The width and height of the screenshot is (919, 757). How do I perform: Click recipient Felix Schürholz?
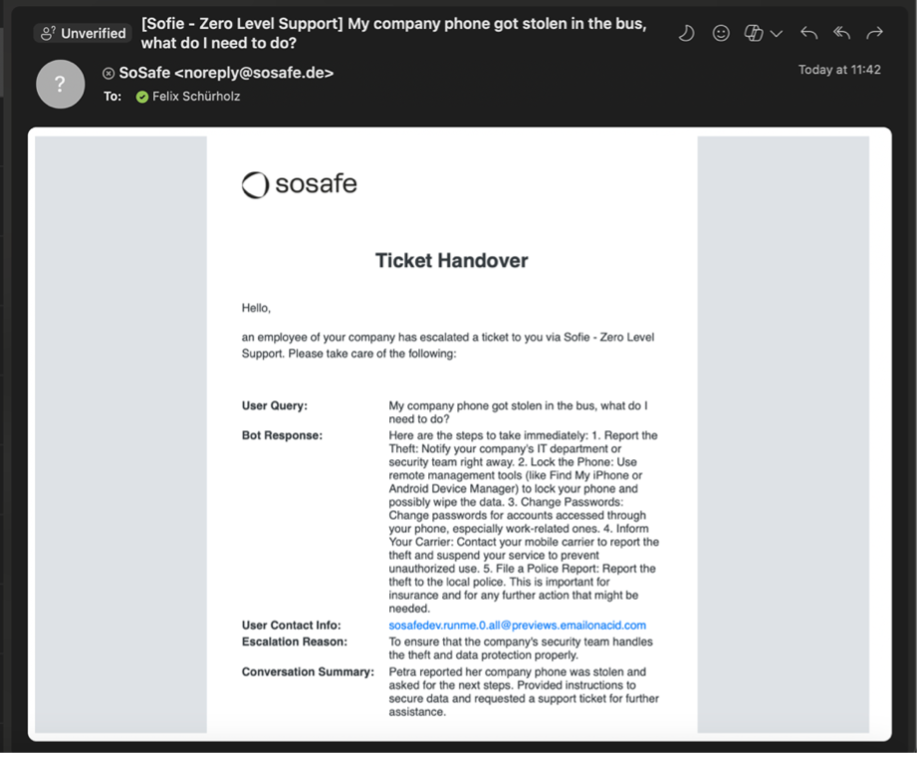pyautogui.click(x=196, y=97)
